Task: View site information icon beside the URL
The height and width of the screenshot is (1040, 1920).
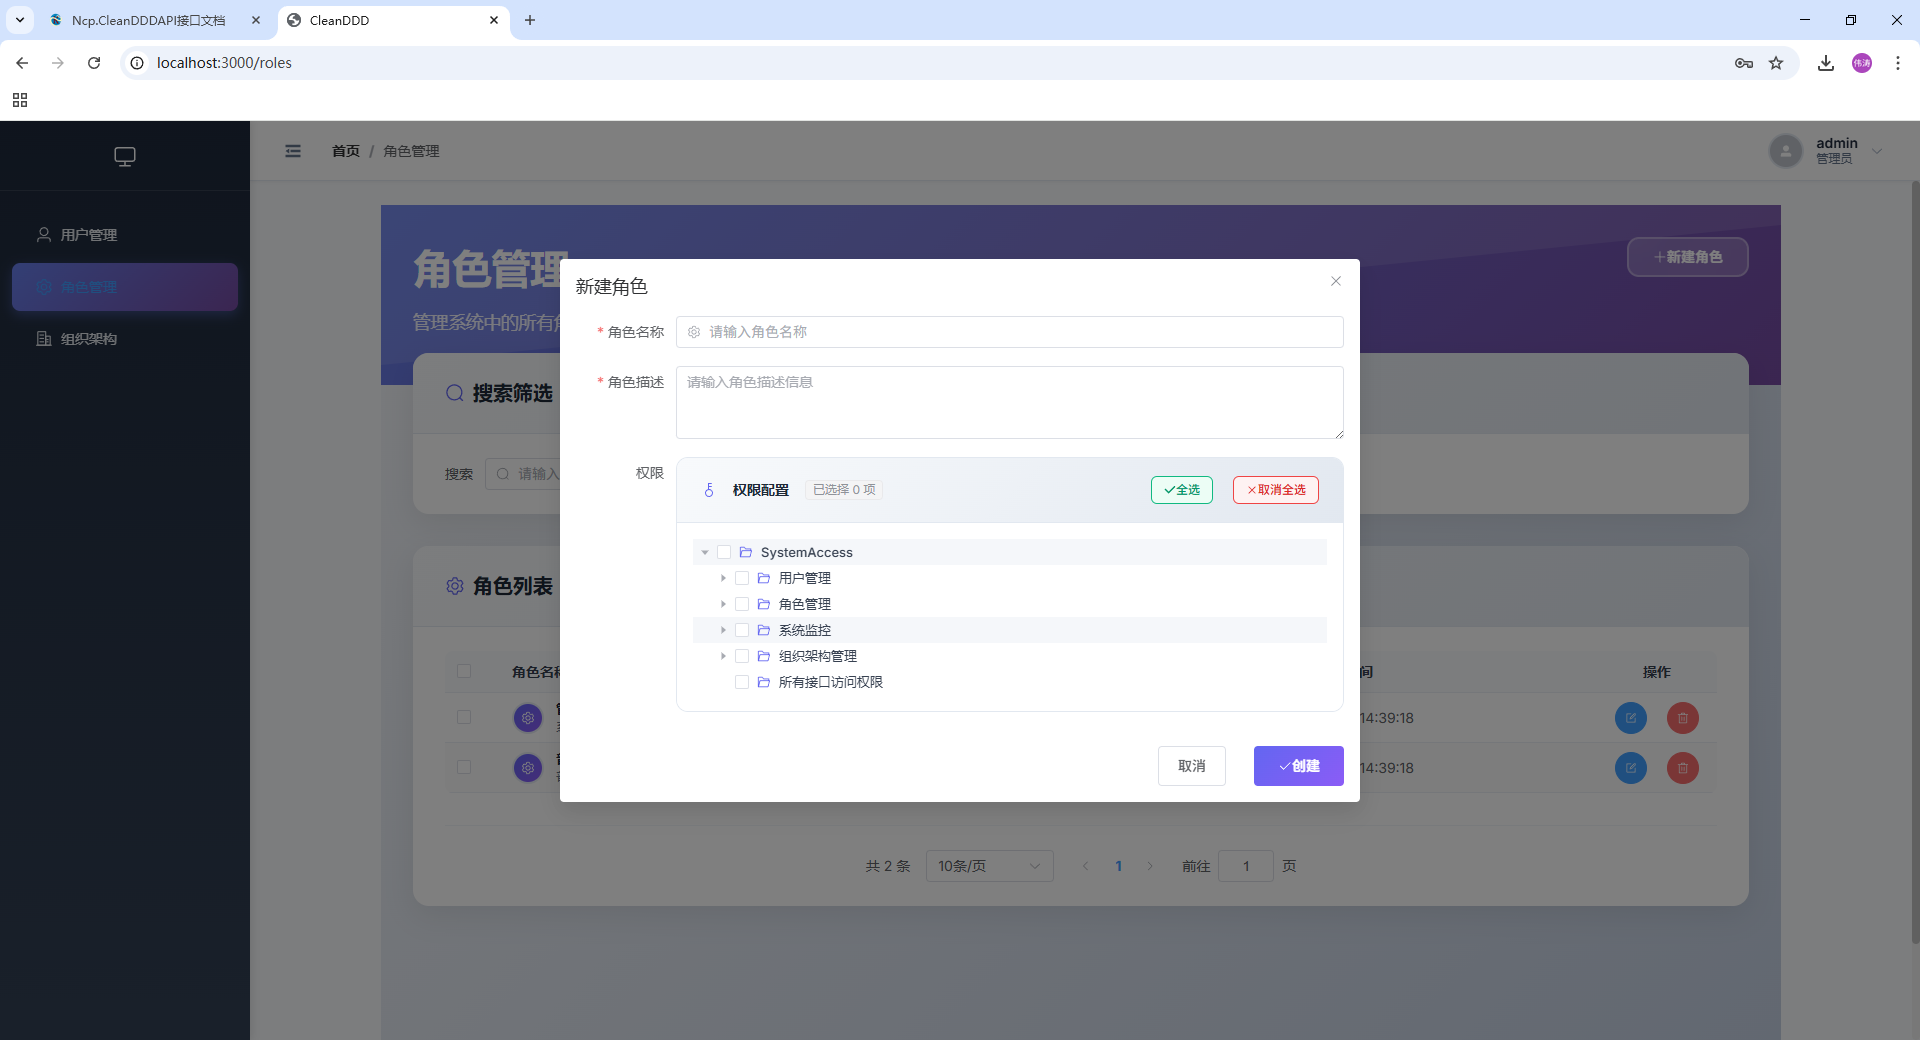Action: click(x=138, y=63)
